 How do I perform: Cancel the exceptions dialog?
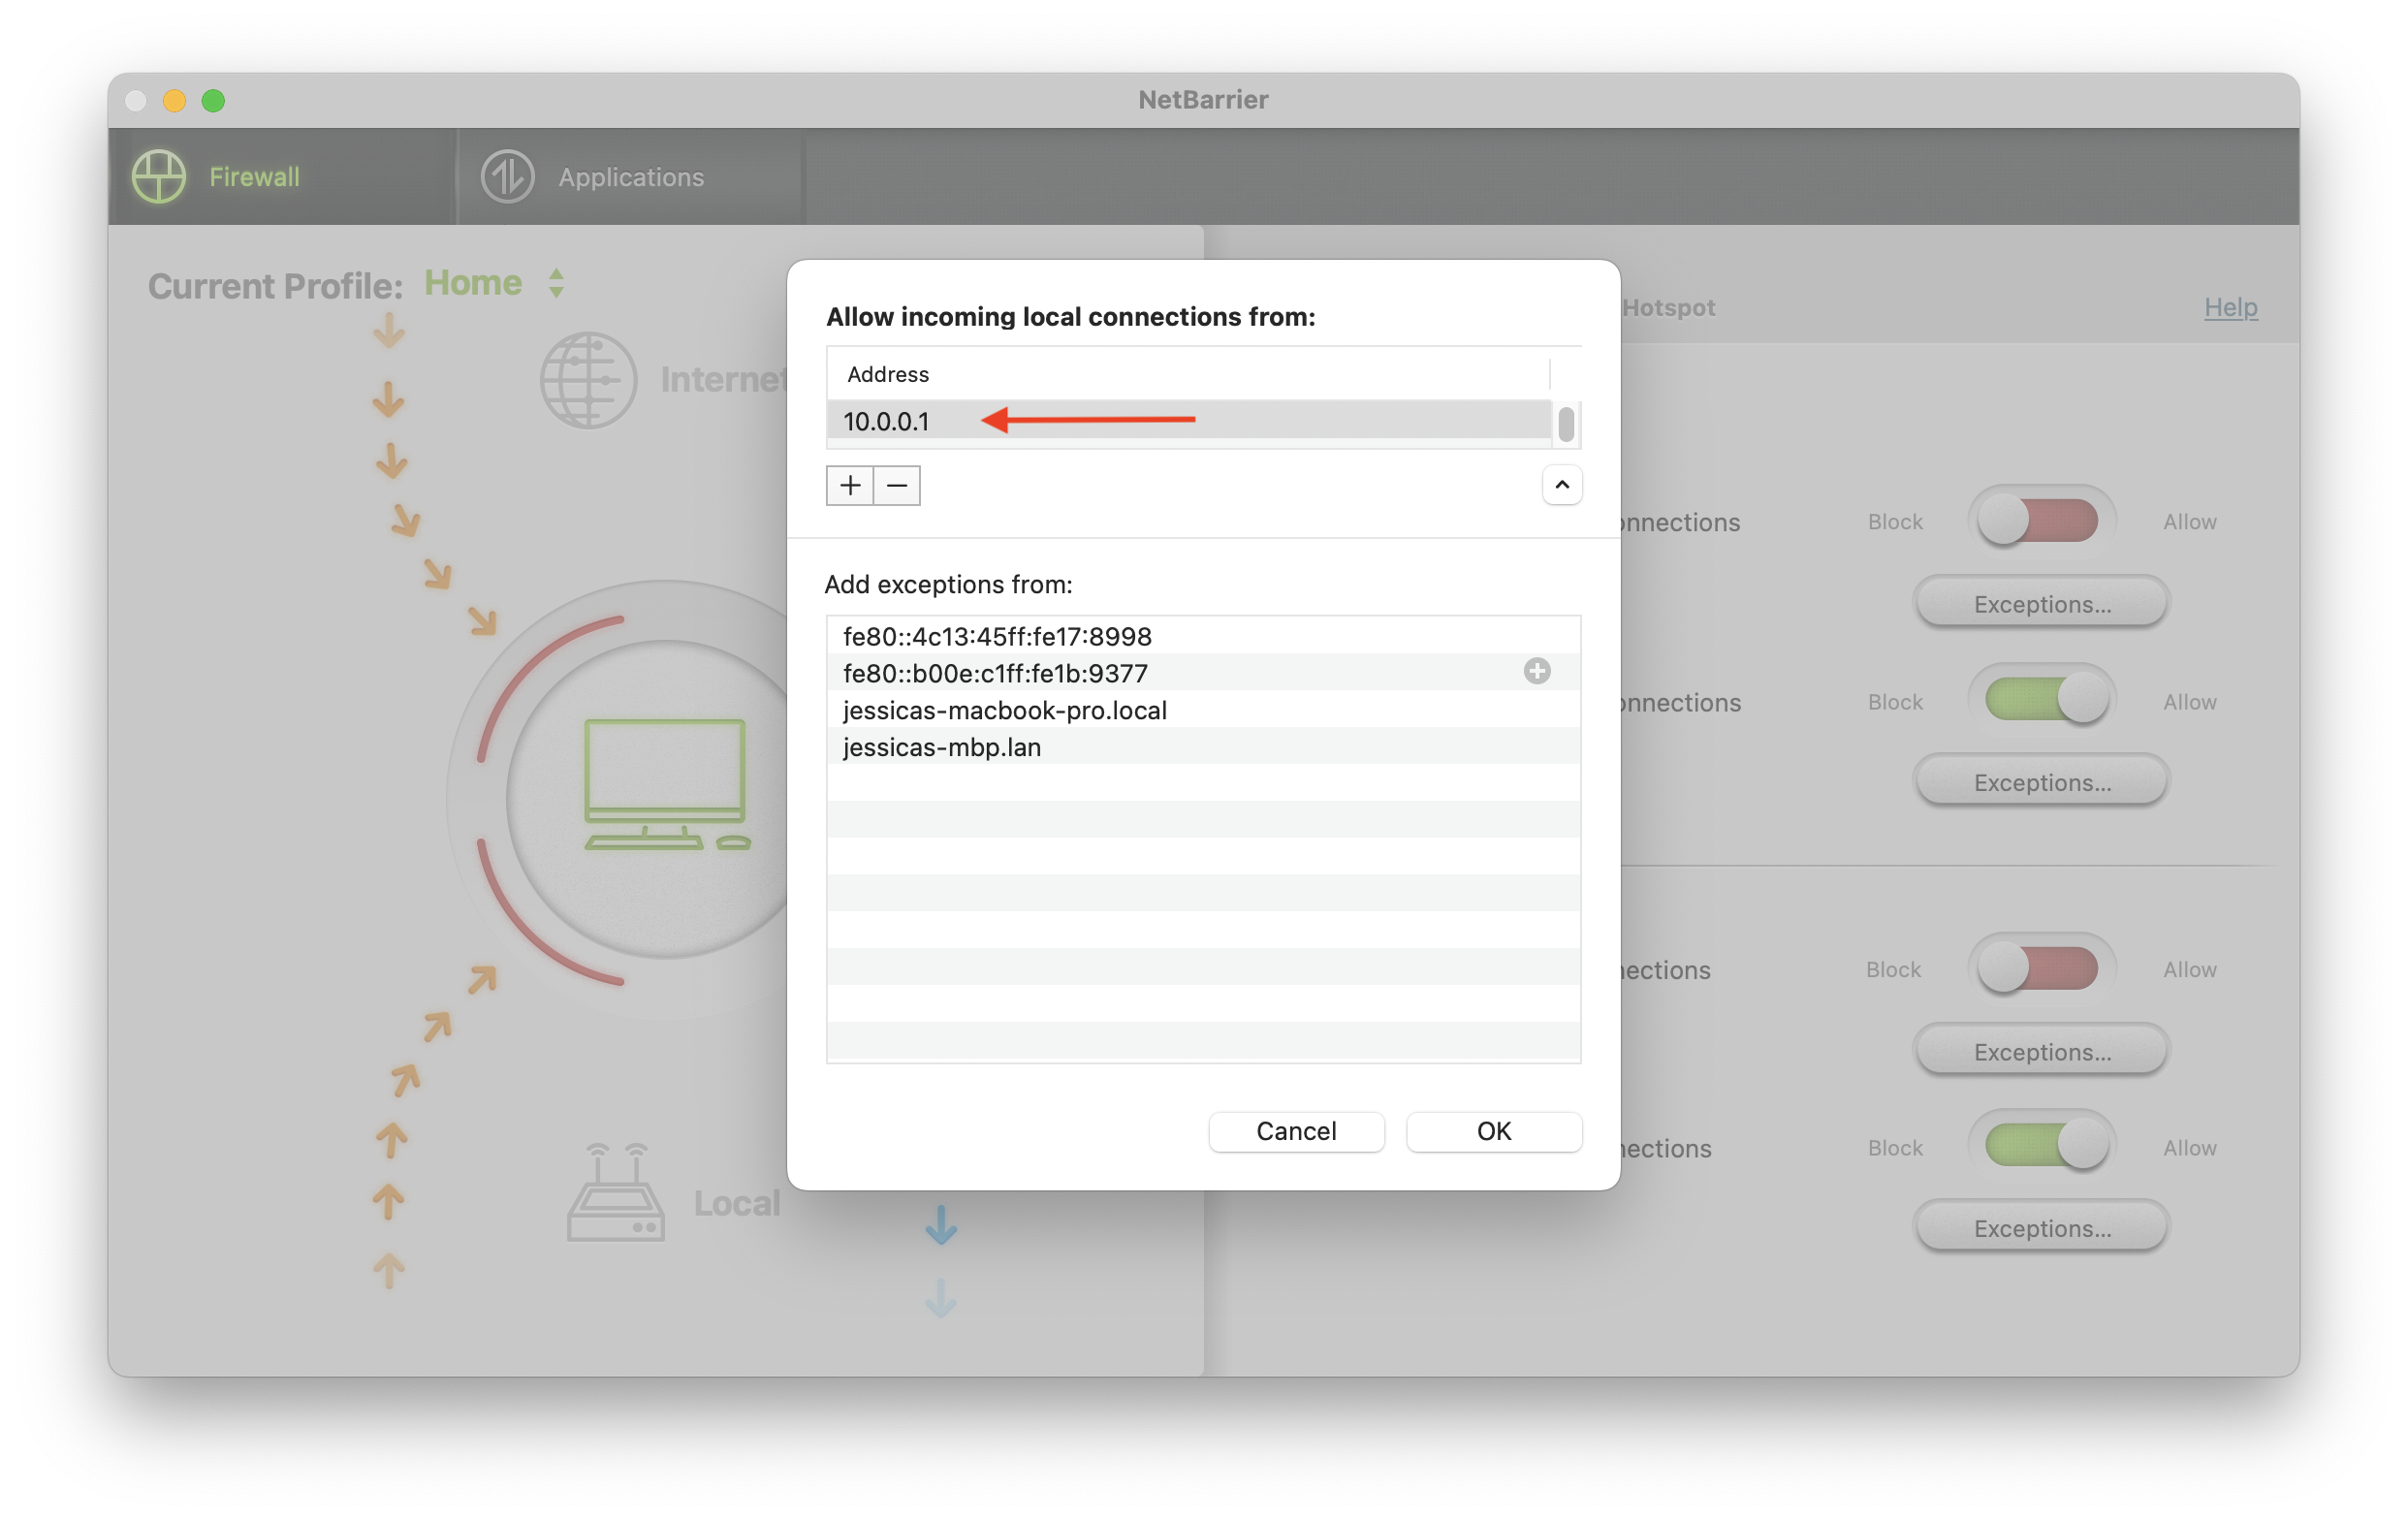click(x=1296, y=1131)
